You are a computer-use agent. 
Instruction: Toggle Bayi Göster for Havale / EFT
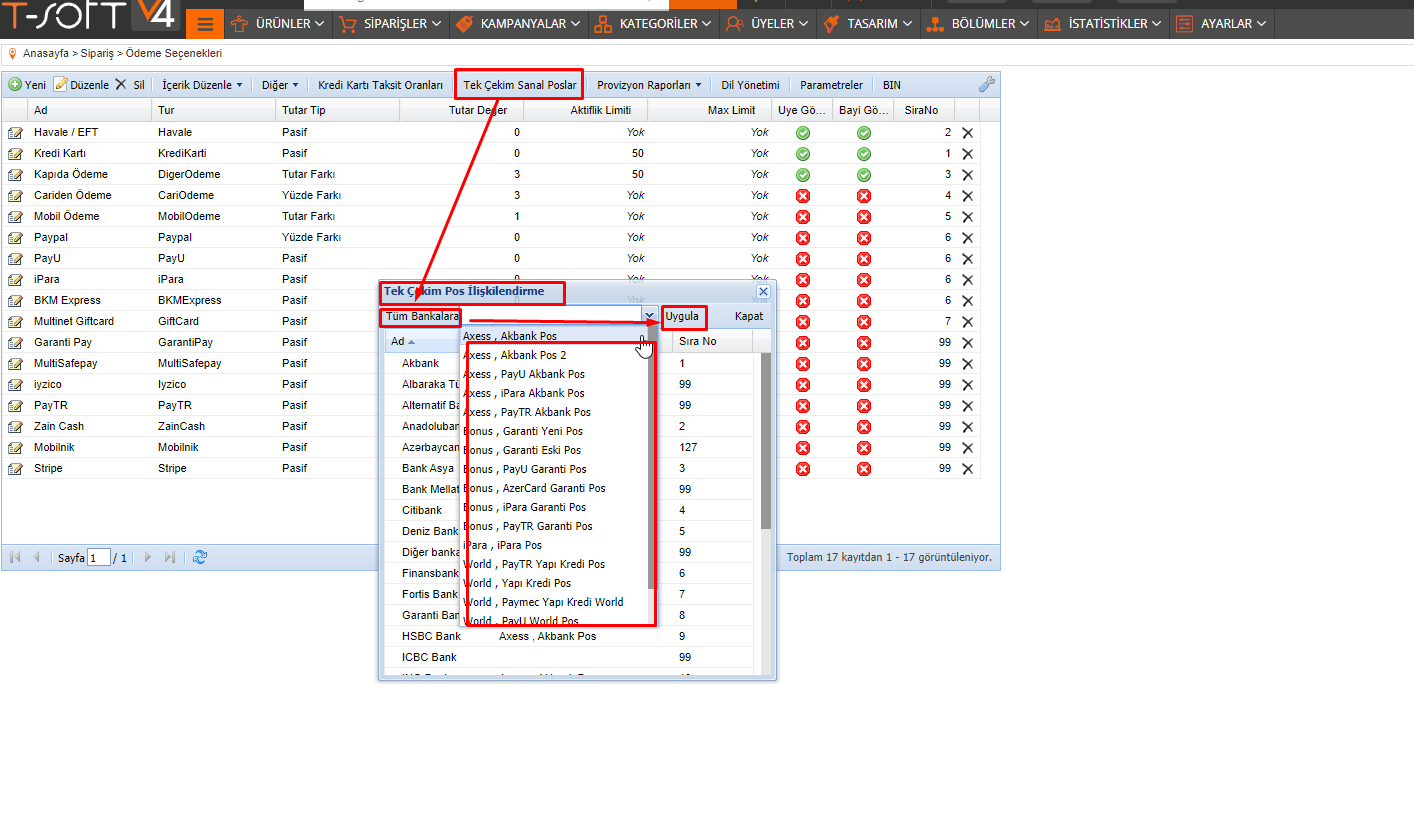click(x=864, y=132)
